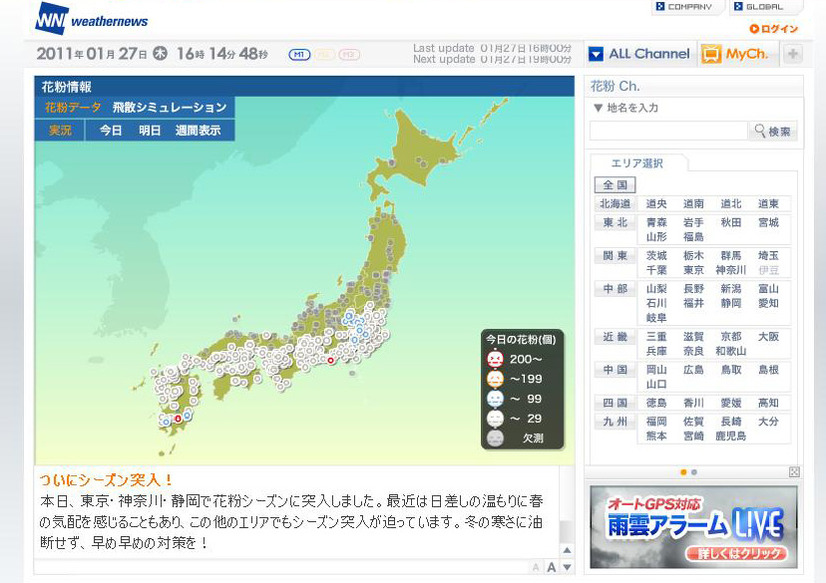The width and height of the screenshot is (826, 583).
Task: Click the orange pagination dot
Action: [683, 472]
